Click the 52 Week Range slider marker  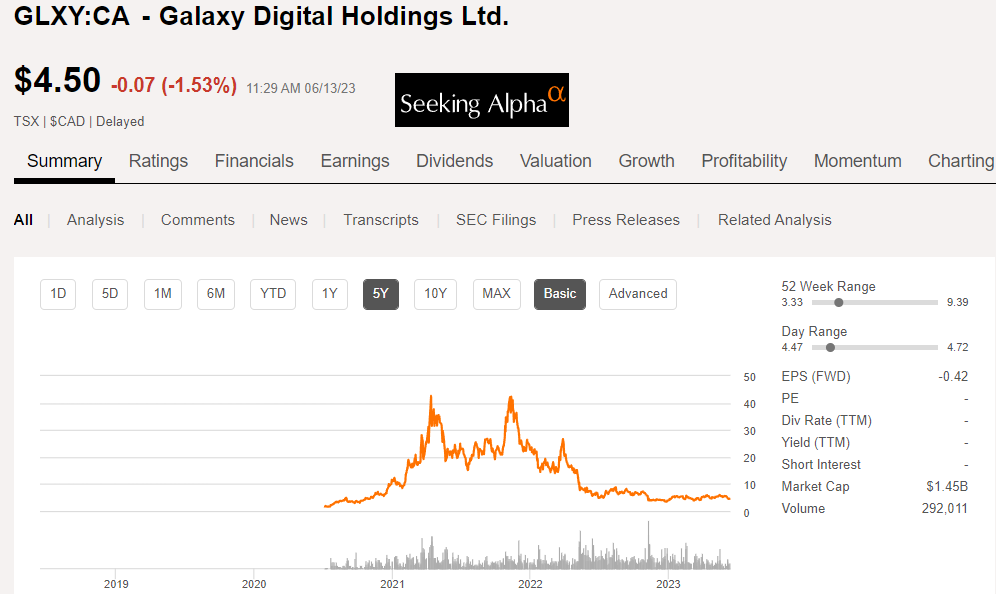tap(838, 302)
